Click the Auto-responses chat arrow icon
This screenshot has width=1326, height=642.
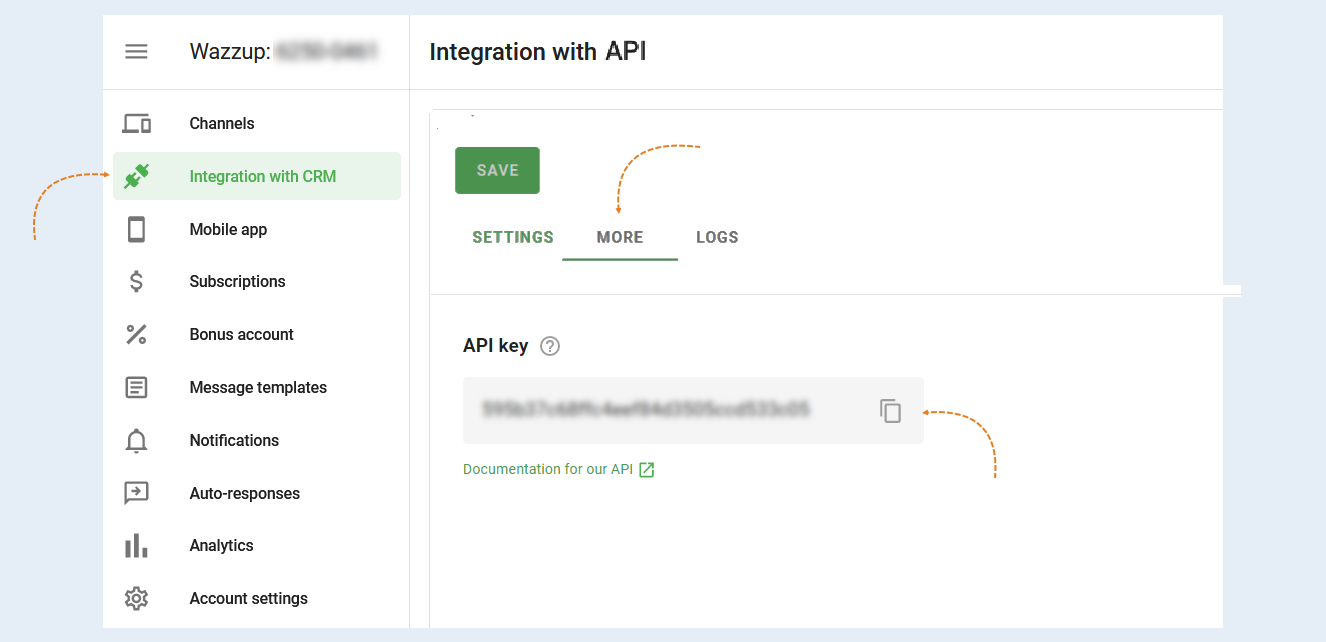tap(137, 493)
